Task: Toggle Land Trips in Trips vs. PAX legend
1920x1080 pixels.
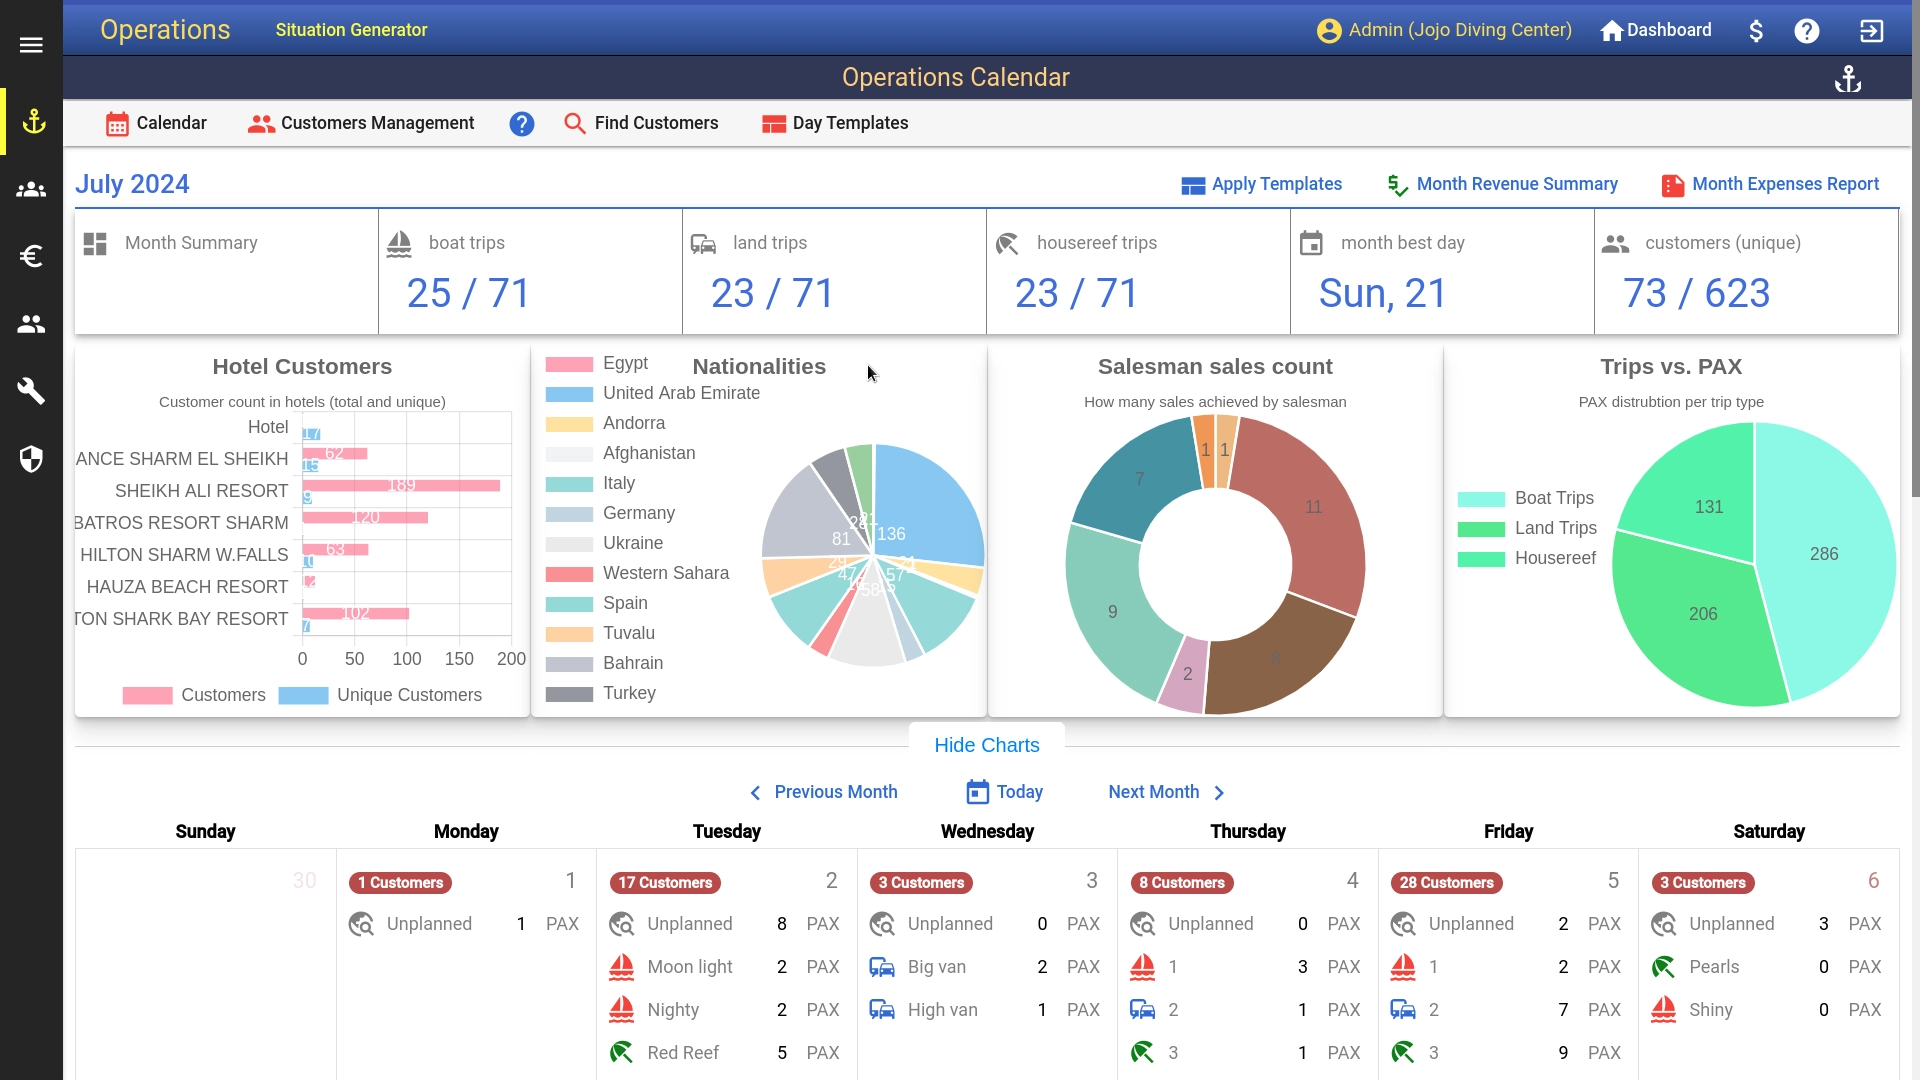Action: pos(1527,529)
